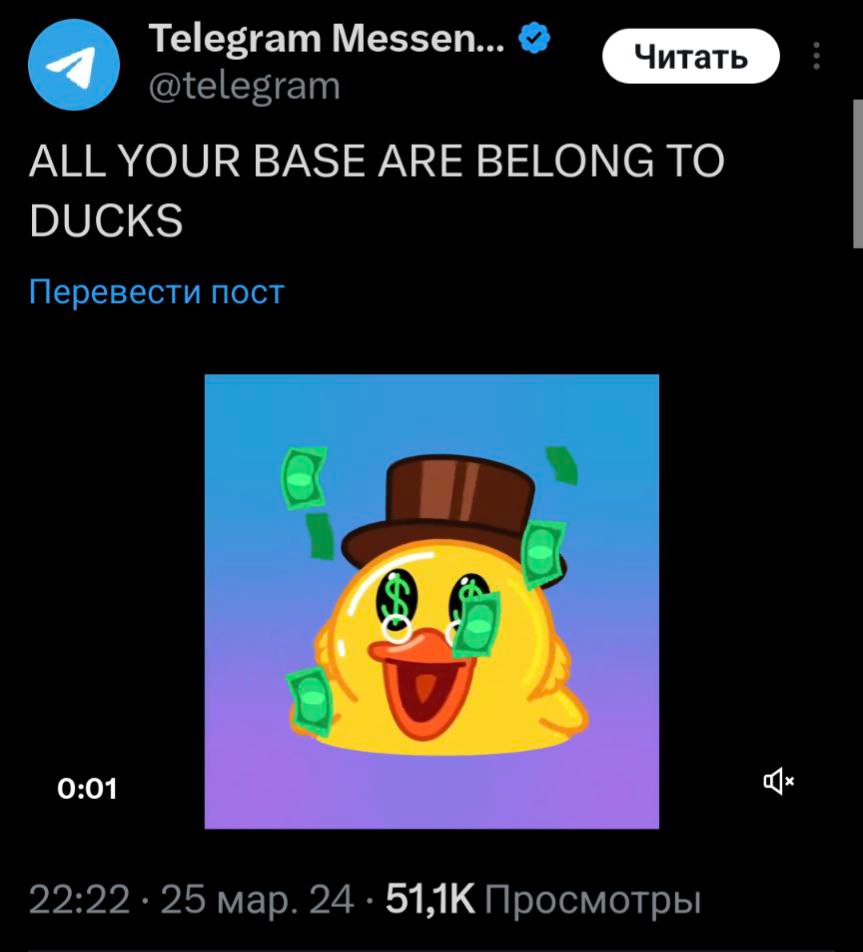Unmute the video using the speaker icon
This screenshot has height=952, width=863.
coord(779,781)
